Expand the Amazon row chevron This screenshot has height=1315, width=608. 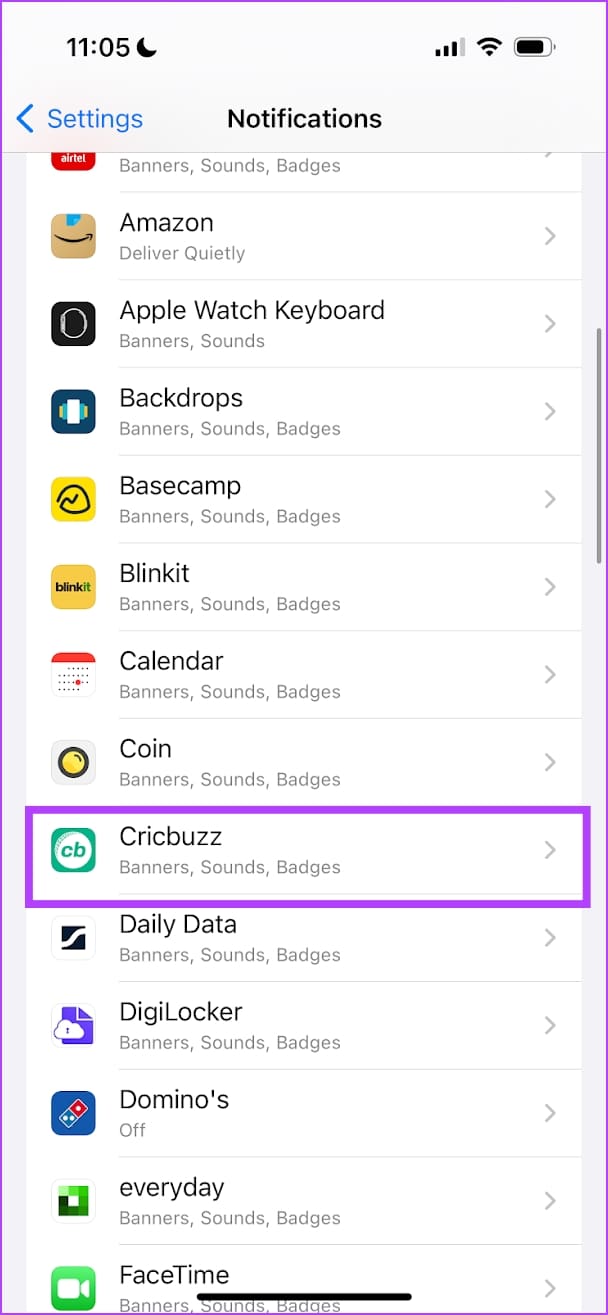549,236
